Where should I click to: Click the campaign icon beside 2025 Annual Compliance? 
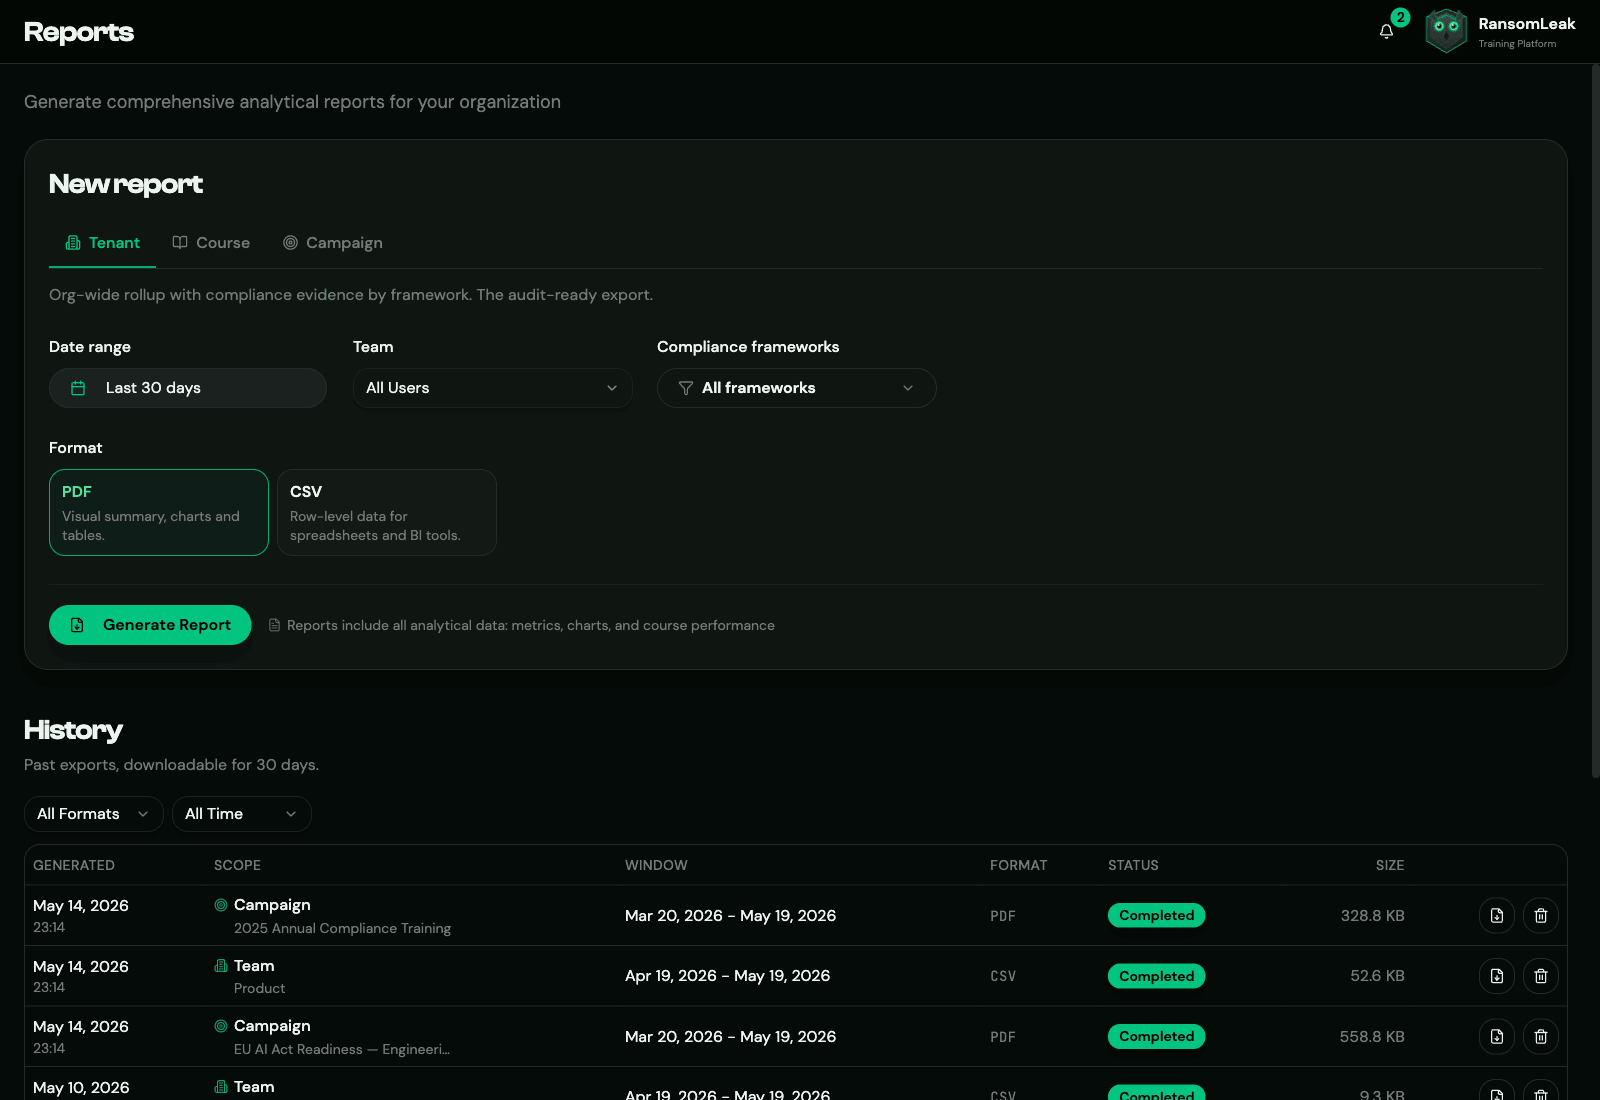click(x=221, y=905)
